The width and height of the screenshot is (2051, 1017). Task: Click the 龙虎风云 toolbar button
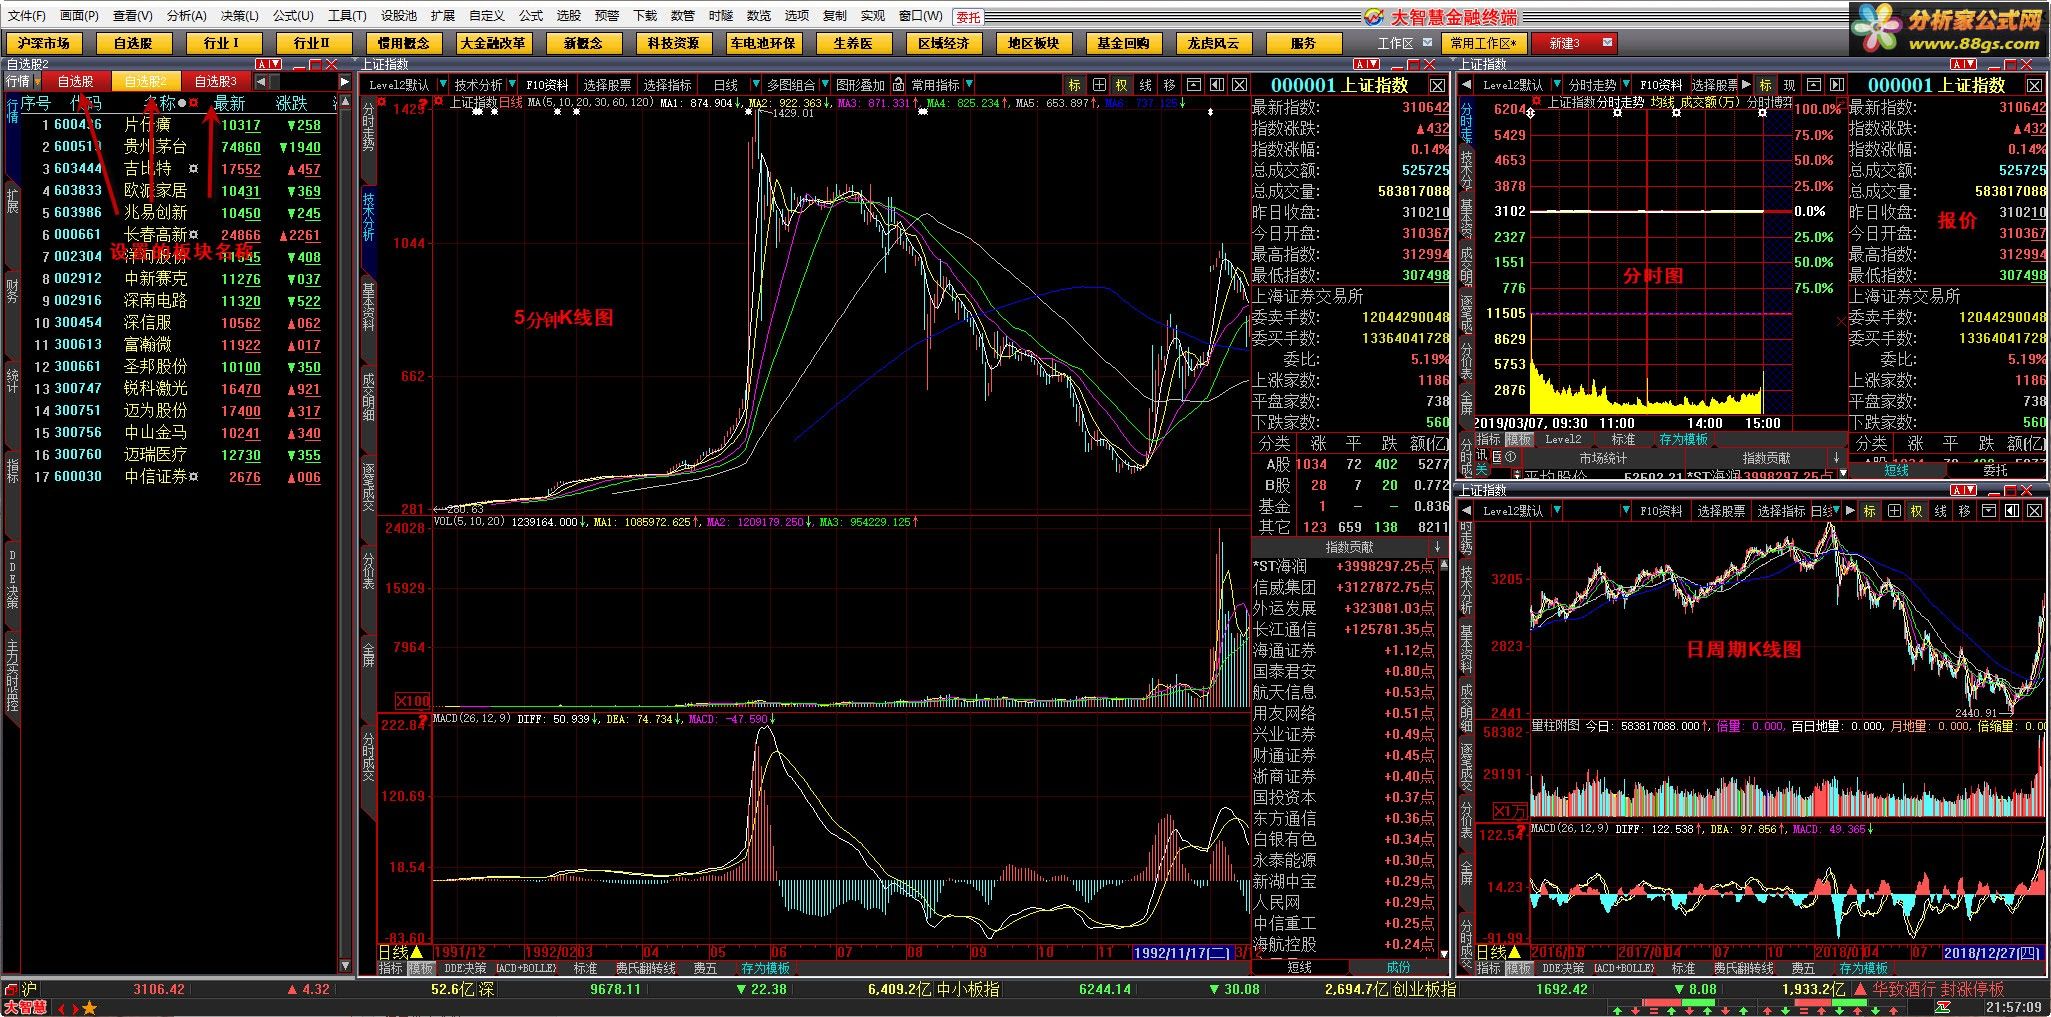(x=1213, y=43)
